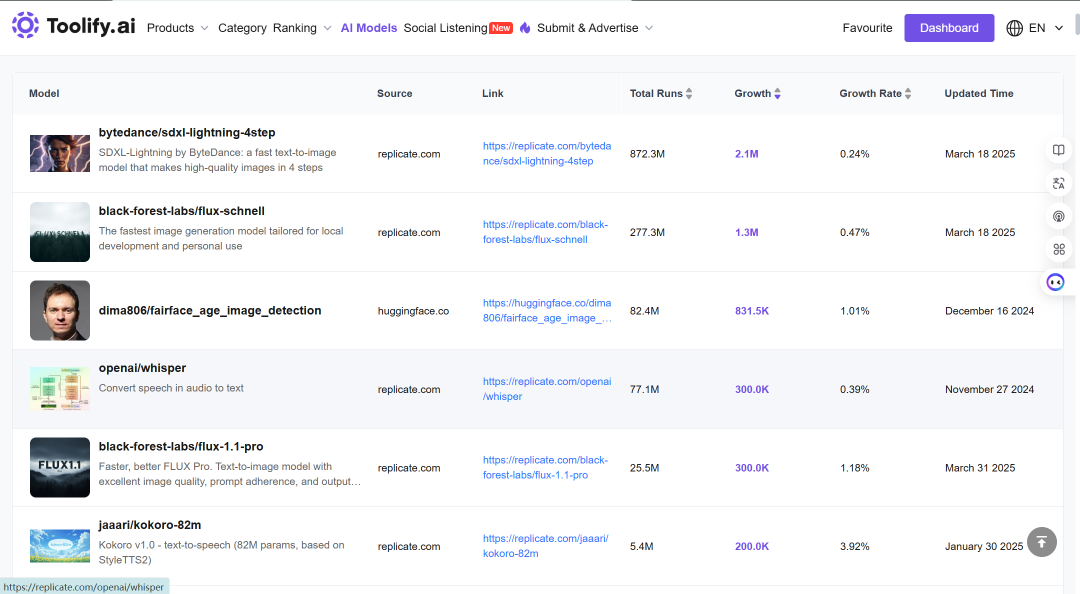Click the podcast broadcast sidebar icon
The height and width of the screenshot is (594, 1080).
1059,216
